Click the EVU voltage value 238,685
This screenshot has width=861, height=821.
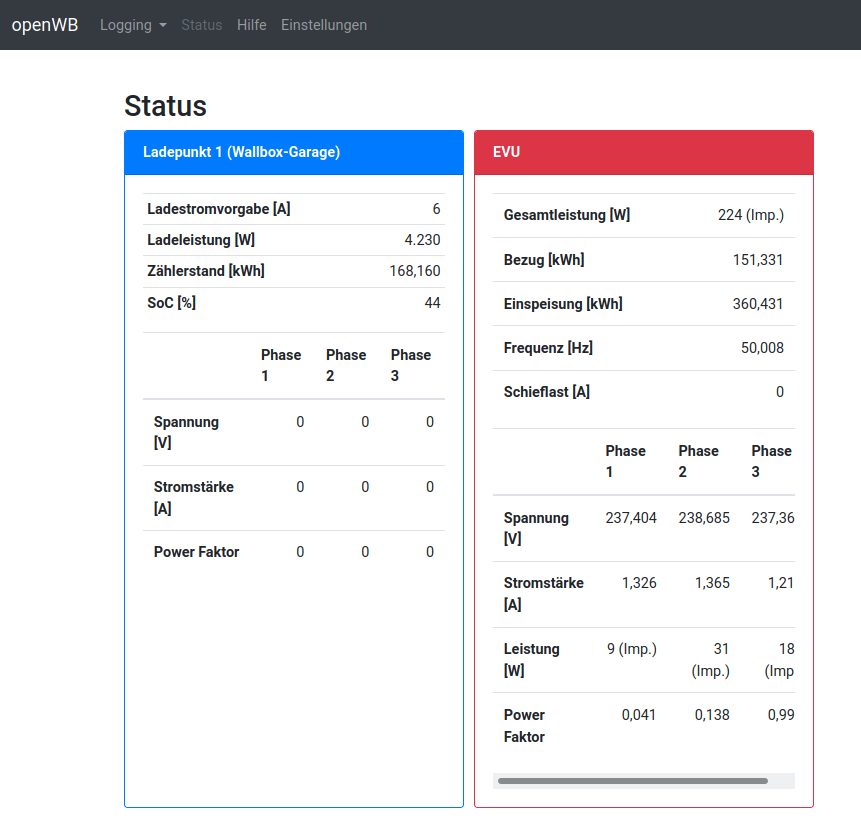[x=704, y=518]
